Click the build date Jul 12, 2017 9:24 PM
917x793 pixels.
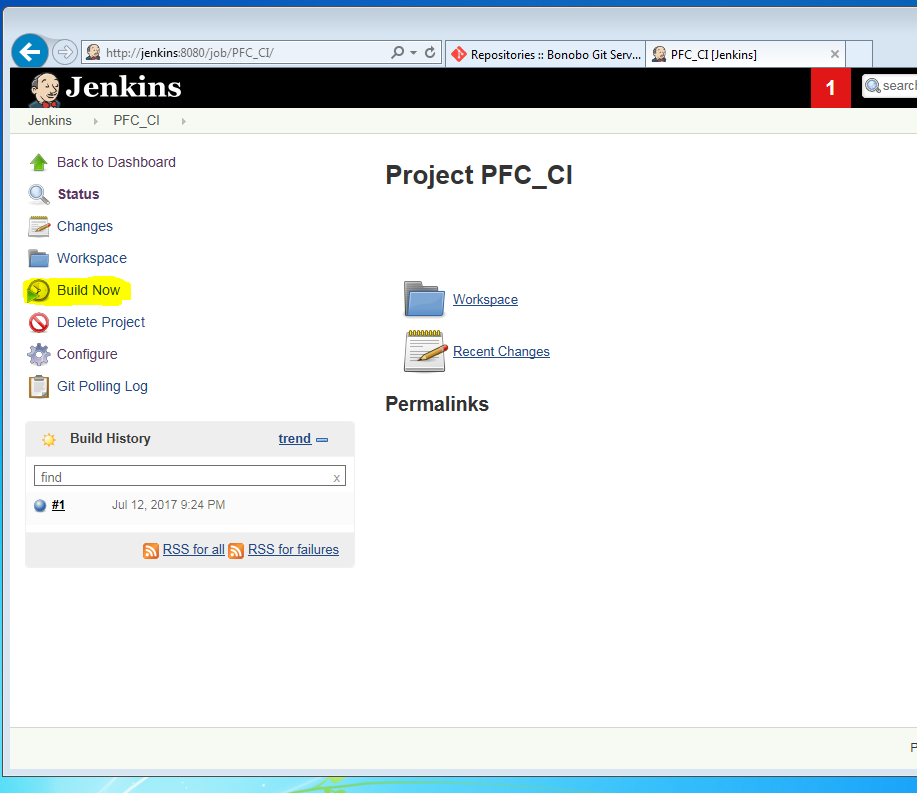168,505
